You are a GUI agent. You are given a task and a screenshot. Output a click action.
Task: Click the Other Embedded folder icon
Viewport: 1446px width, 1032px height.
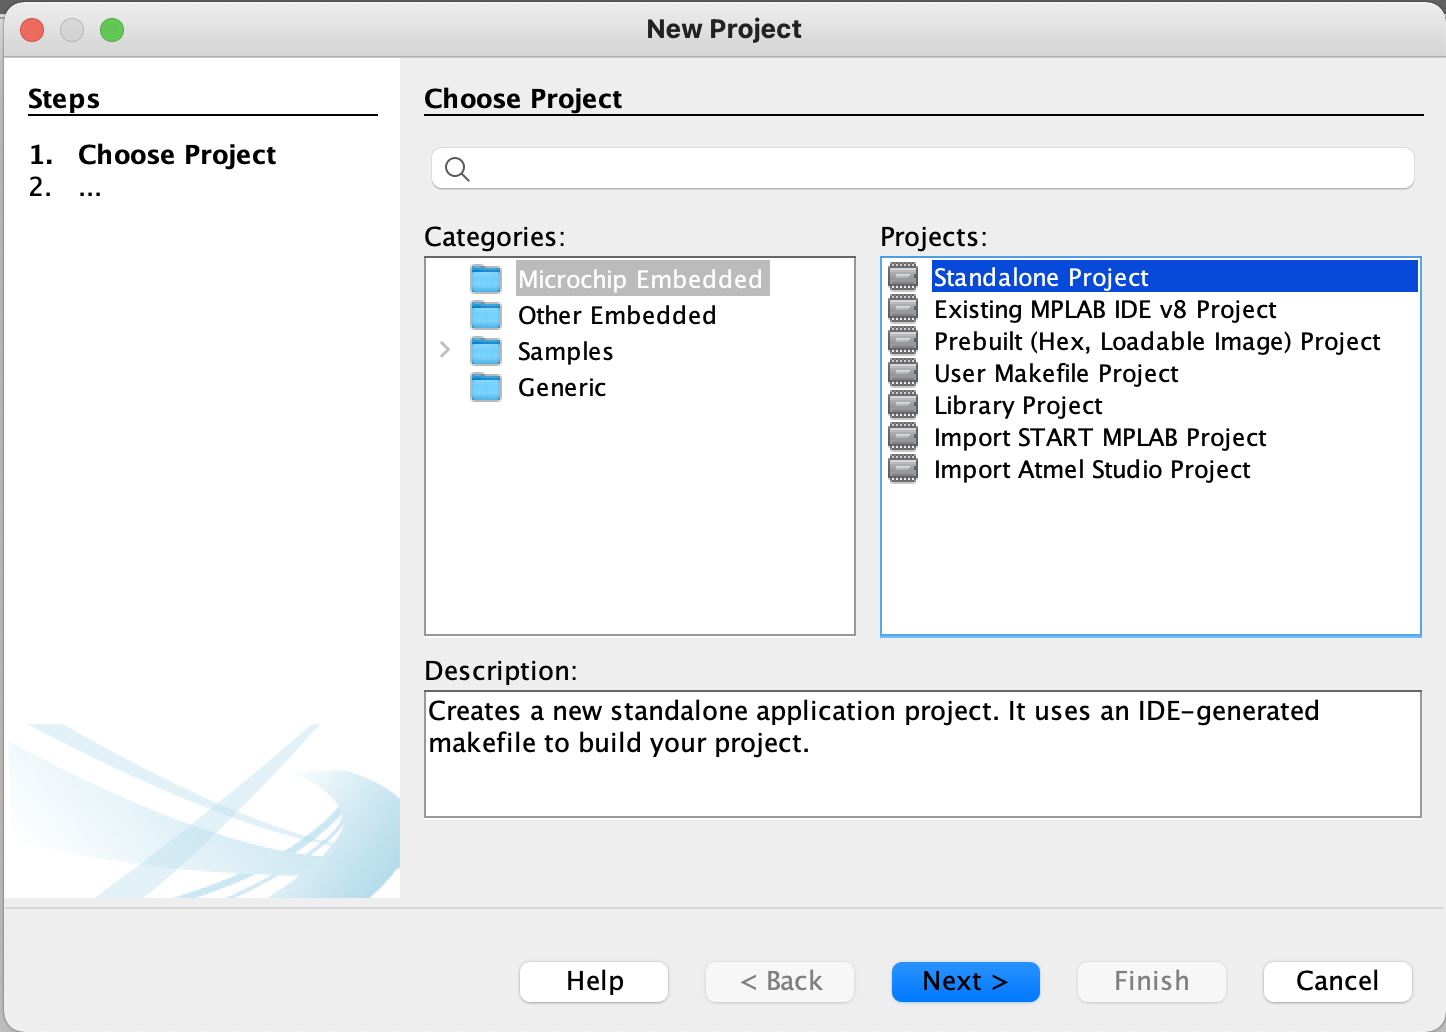click(486, 315)
